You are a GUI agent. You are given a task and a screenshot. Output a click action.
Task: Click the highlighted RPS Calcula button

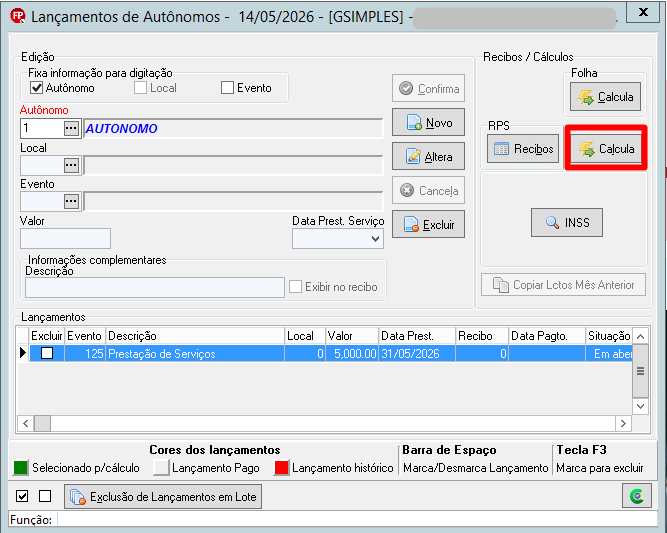606,148
